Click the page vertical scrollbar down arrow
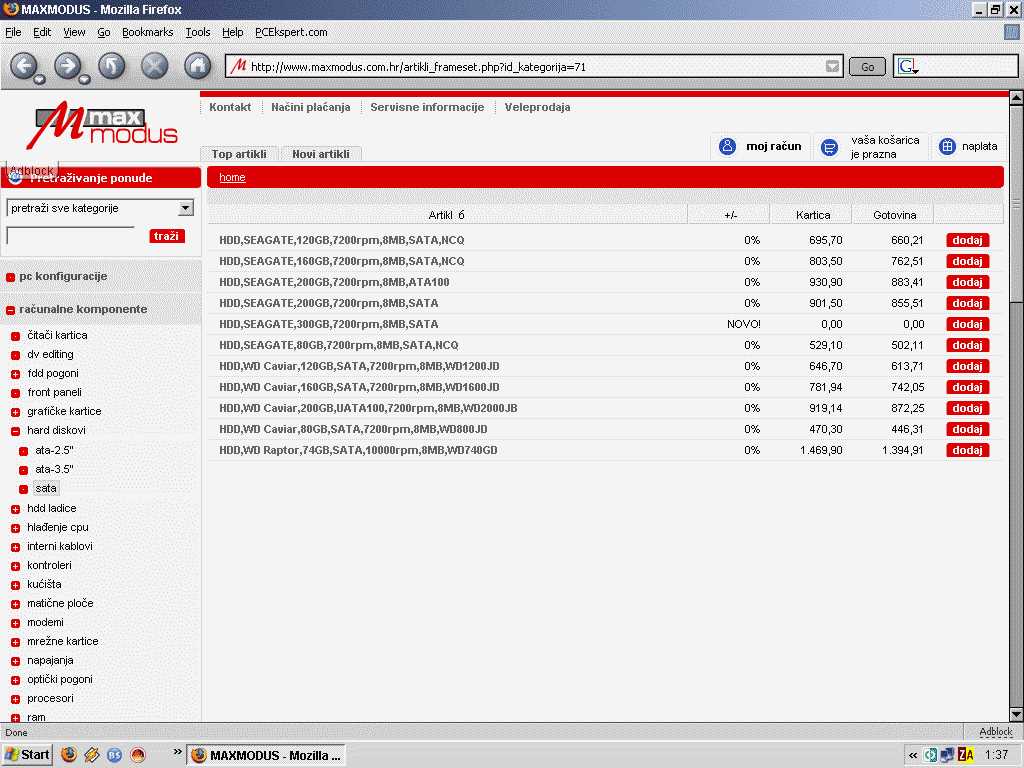Screen dimensions: 1024x768 tap(1016, 714)
